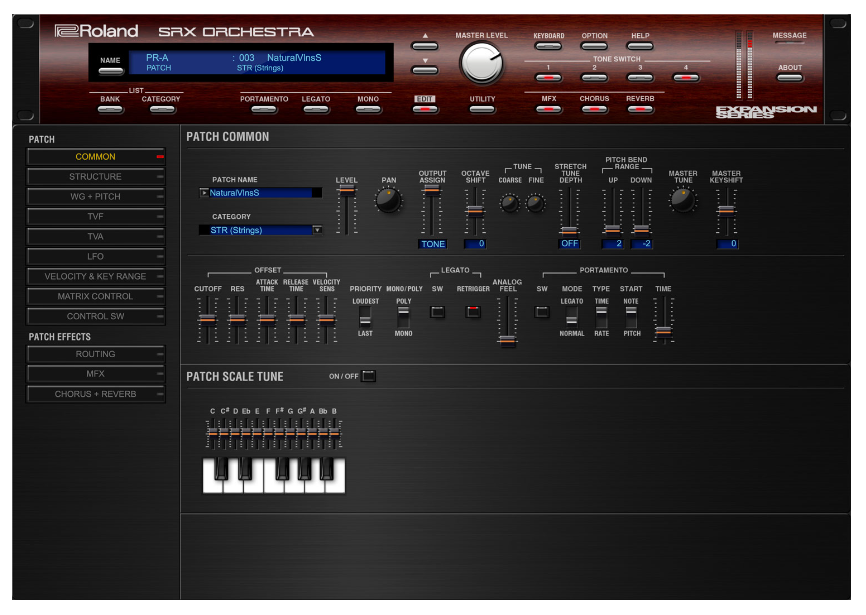Click the Level slider

pos(346,210)
